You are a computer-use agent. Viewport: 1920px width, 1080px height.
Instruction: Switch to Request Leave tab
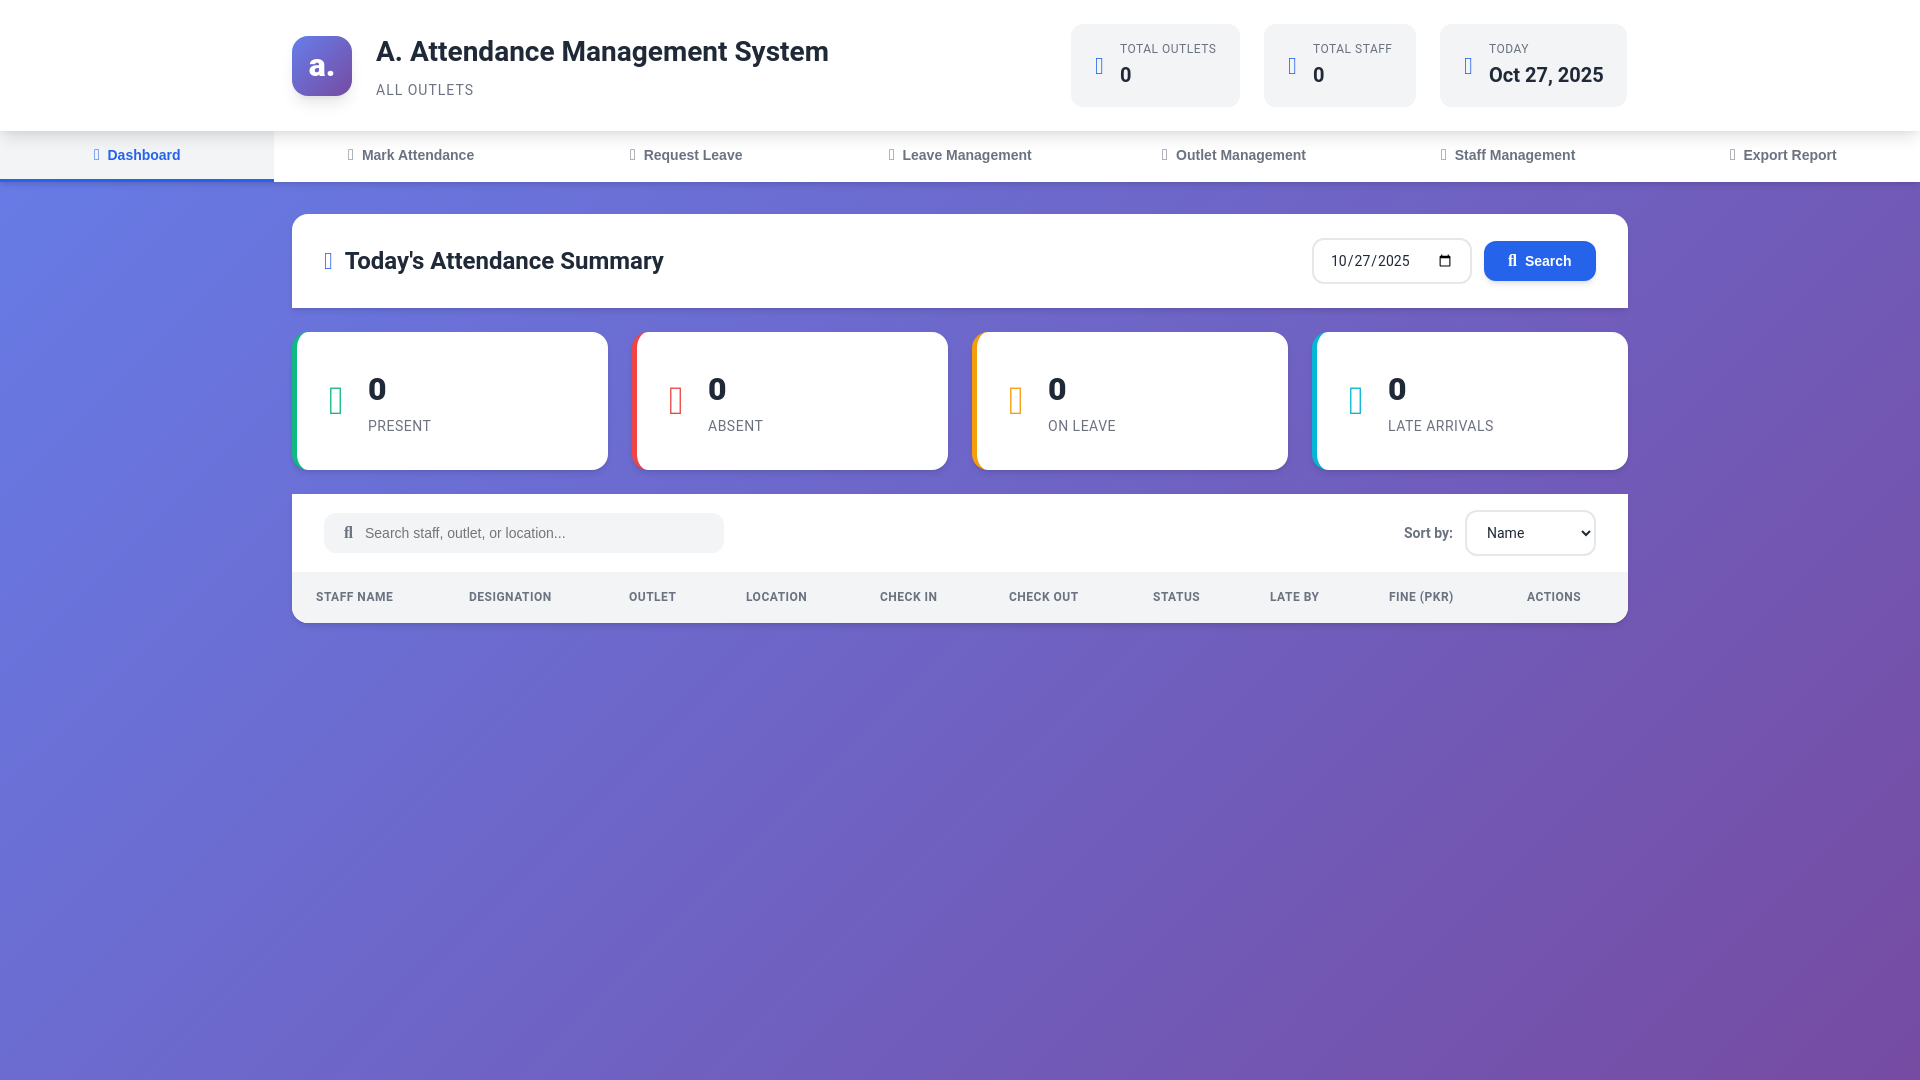point(686,155)
